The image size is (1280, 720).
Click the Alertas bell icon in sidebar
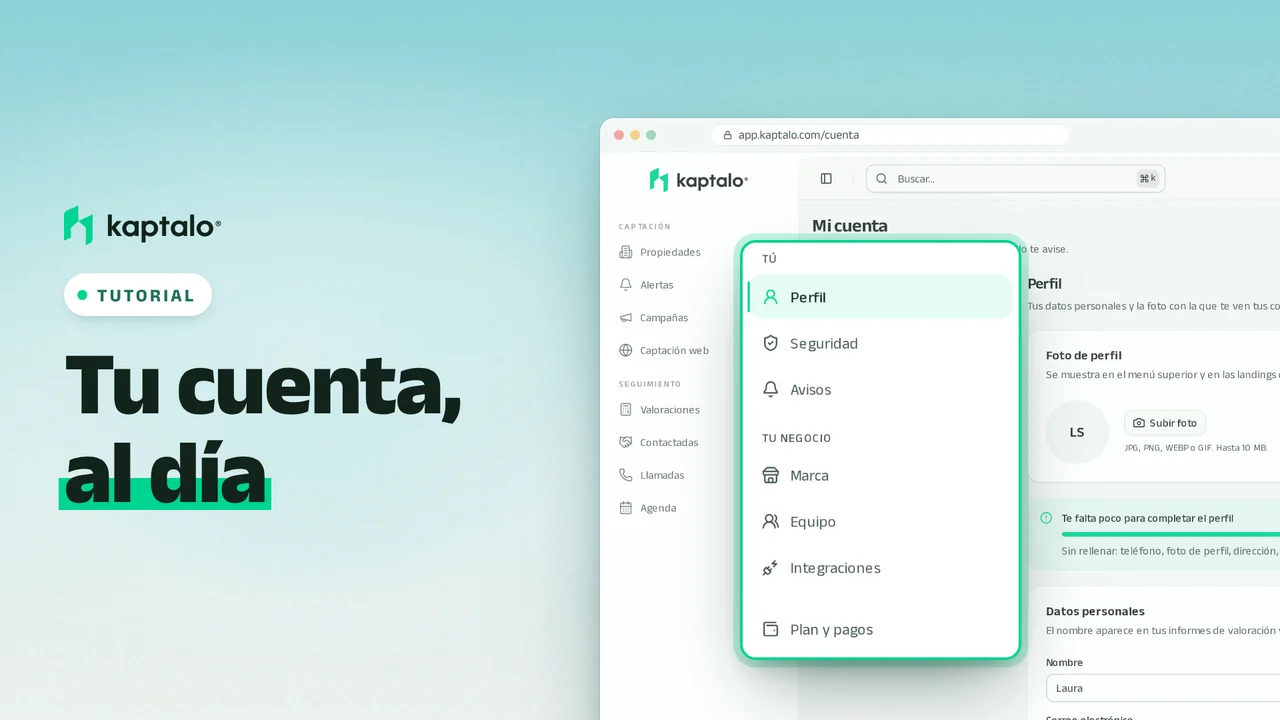pyautogui.click(x=626, y=285)
